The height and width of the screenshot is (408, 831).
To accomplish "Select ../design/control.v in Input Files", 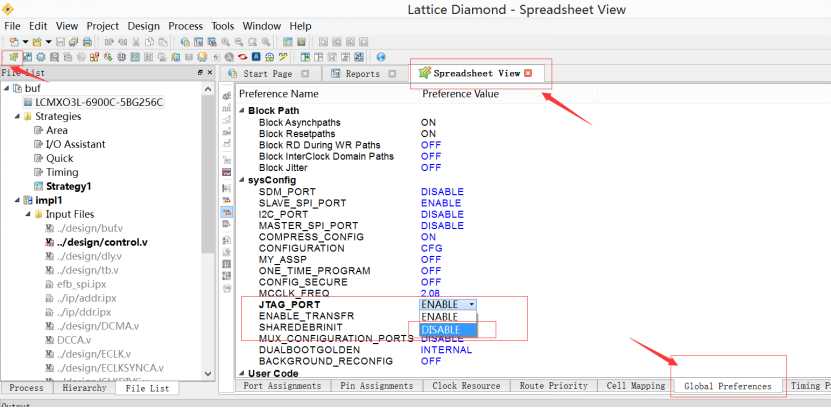I will point(102,242).
